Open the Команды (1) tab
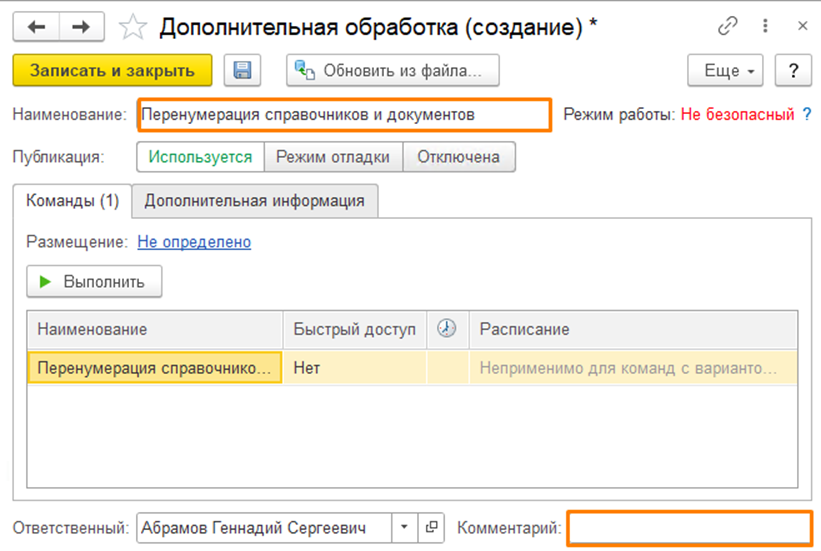Image resolution: width=821 pixels, height=551 pixels. (72, 200)
